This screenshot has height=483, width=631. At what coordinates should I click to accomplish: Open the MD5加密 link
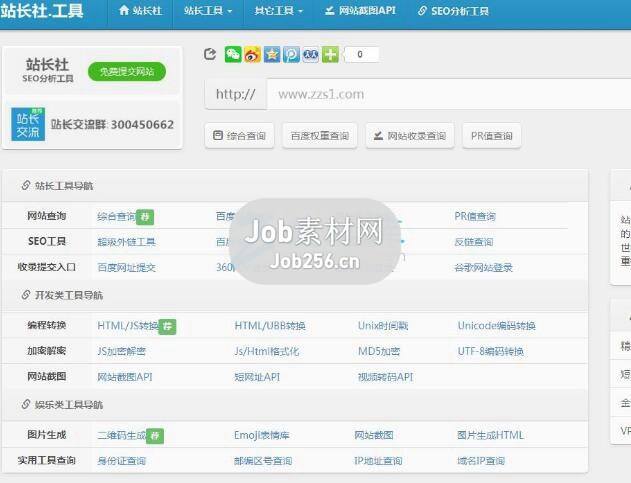coord(379,351)
